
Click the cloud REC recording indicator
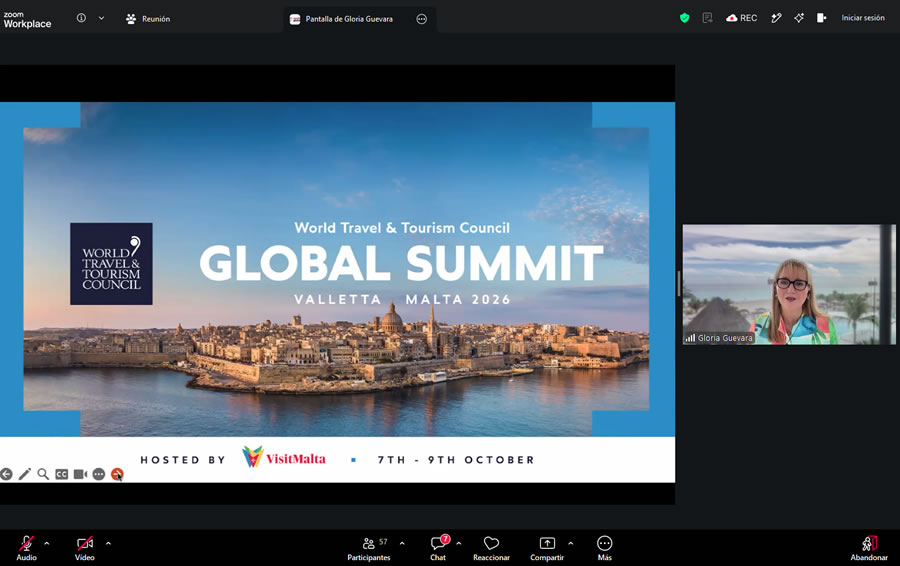742,18
